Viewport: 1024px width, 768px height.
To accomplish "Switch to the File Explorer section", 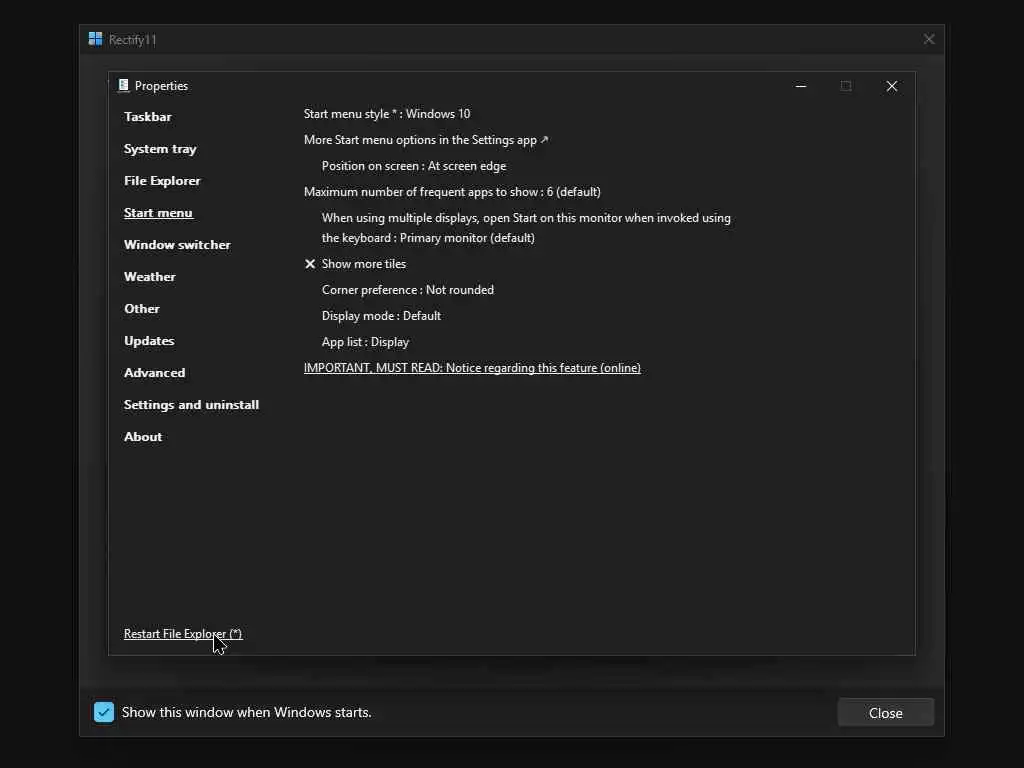I will 162,181.
